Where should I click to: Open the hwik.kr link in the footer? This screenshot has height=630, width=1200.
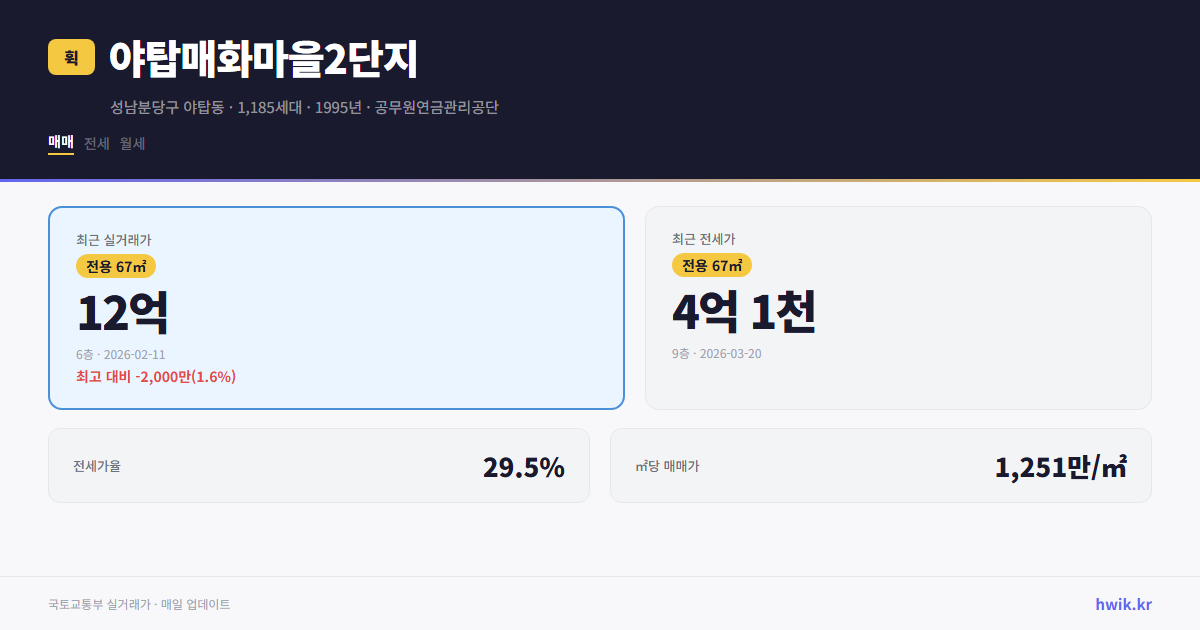click(1122, 603)
